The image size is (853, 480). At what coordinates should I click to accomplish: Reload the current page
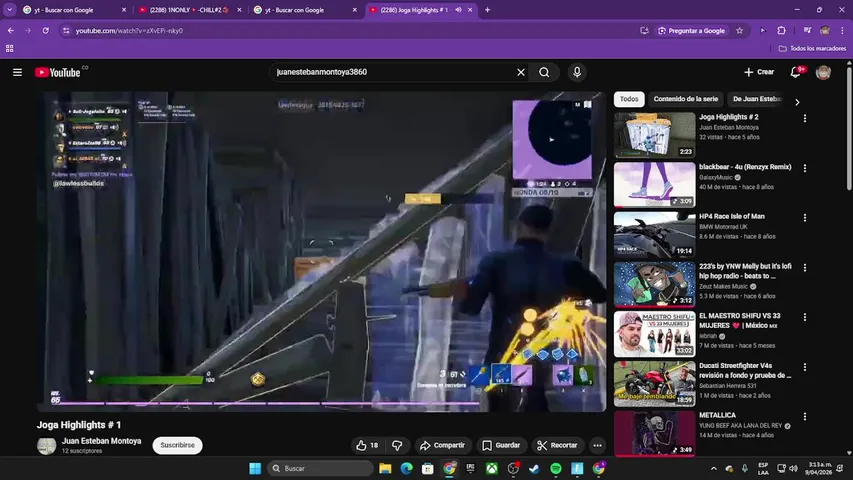(x=46, y=30)
